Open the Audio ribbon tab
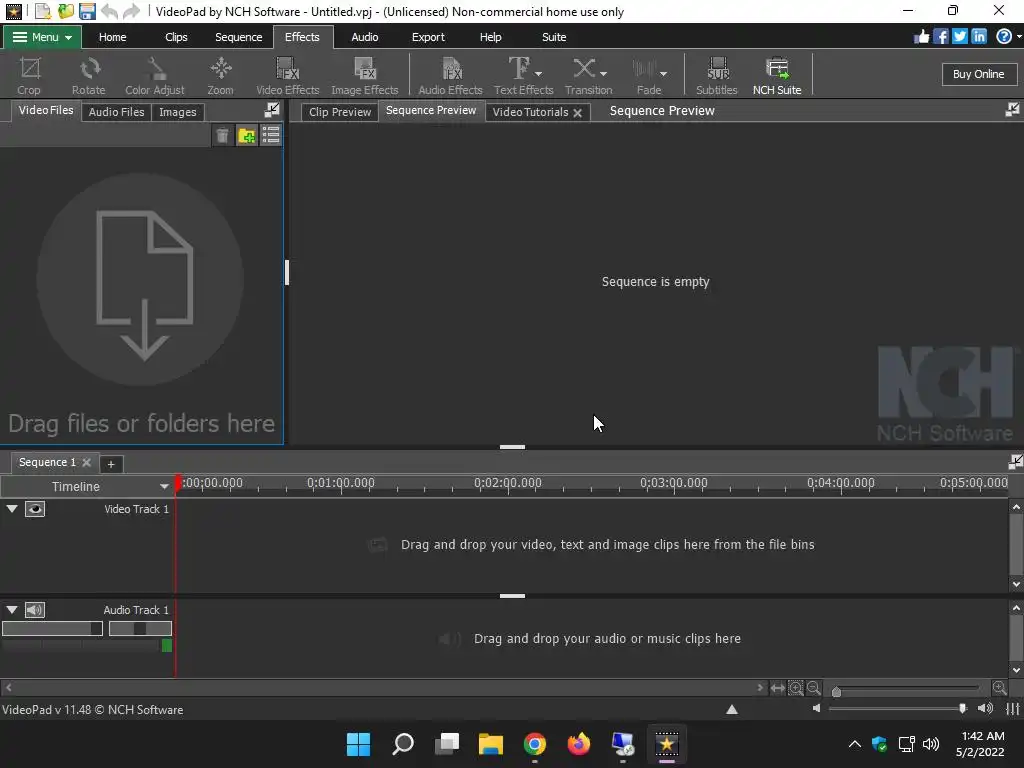 [364, 37]
